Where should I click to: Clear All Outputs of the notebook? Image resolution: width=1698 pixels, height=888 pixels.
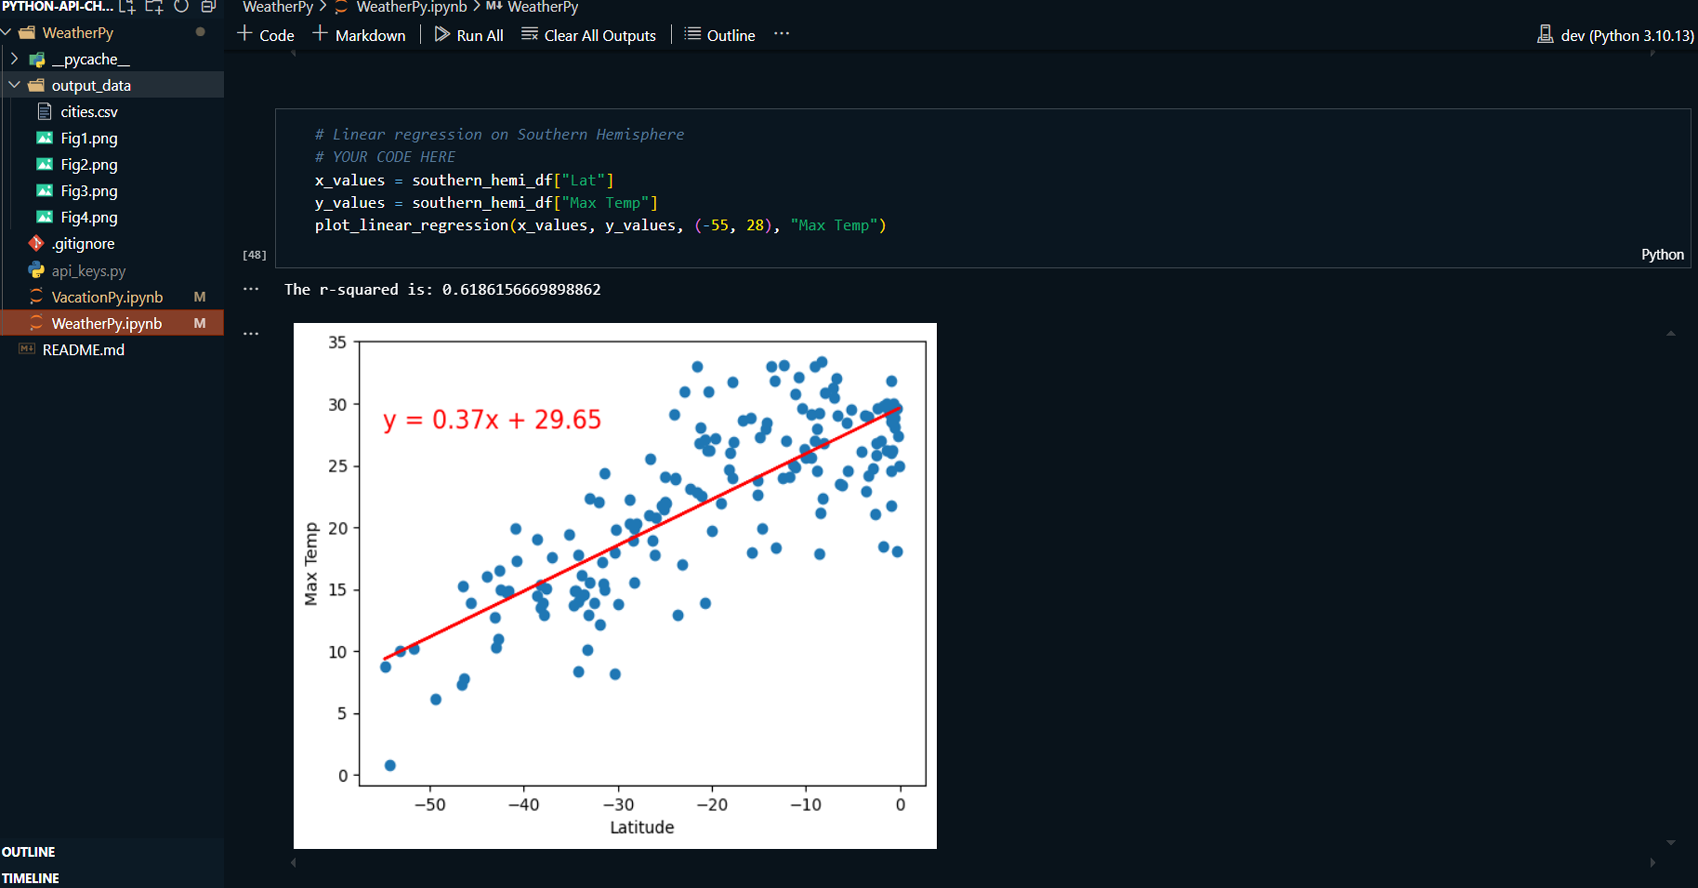tap(589, 35)
